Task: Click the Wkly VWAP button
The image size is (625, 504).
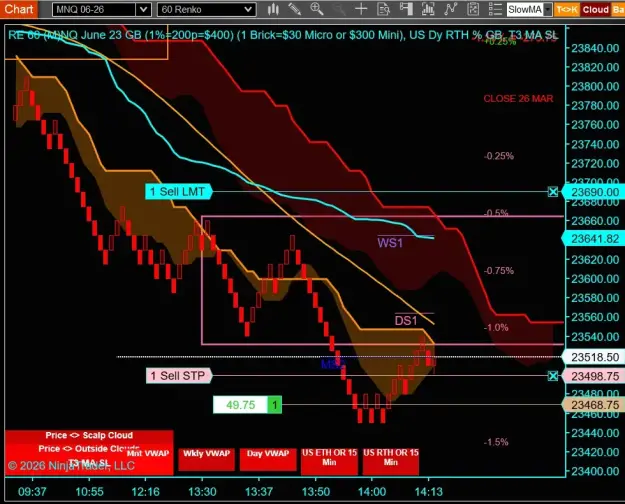Action: pos(206,459)
